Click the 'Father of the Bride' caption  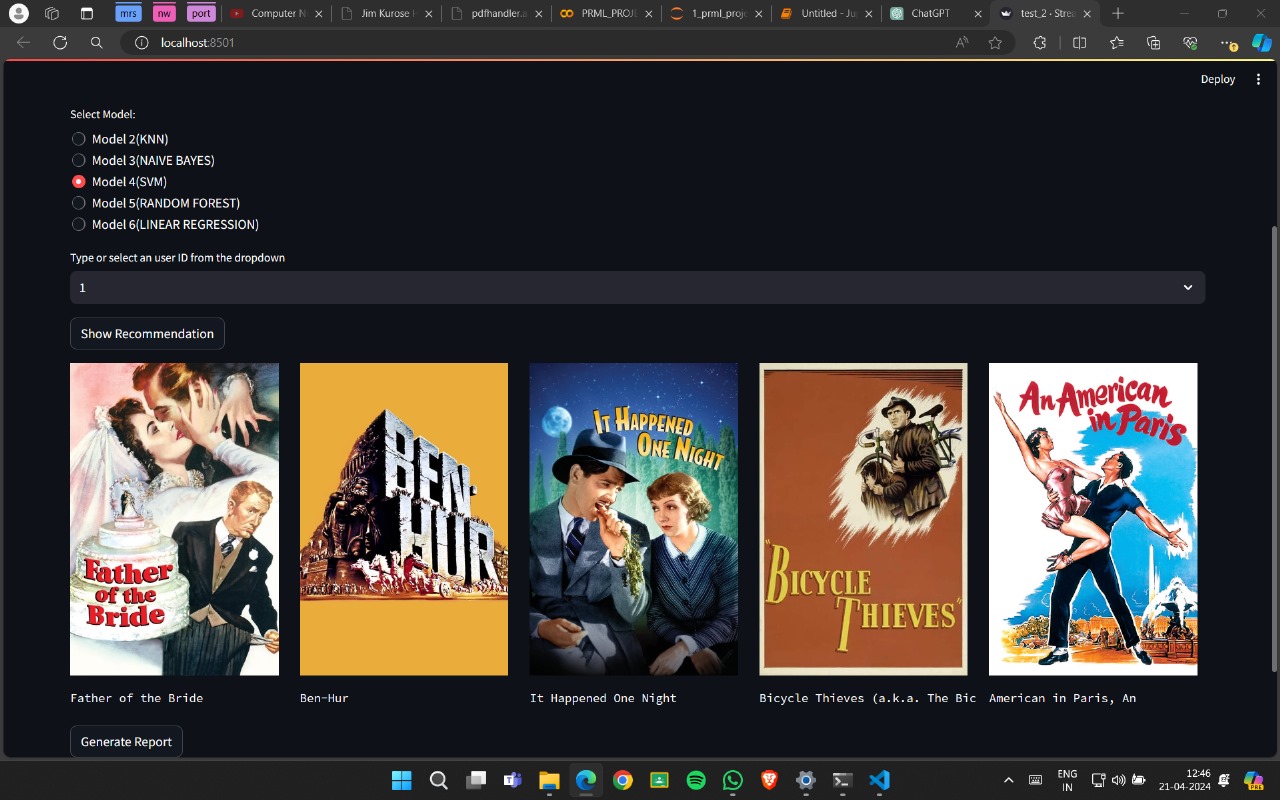pos(136,698)
